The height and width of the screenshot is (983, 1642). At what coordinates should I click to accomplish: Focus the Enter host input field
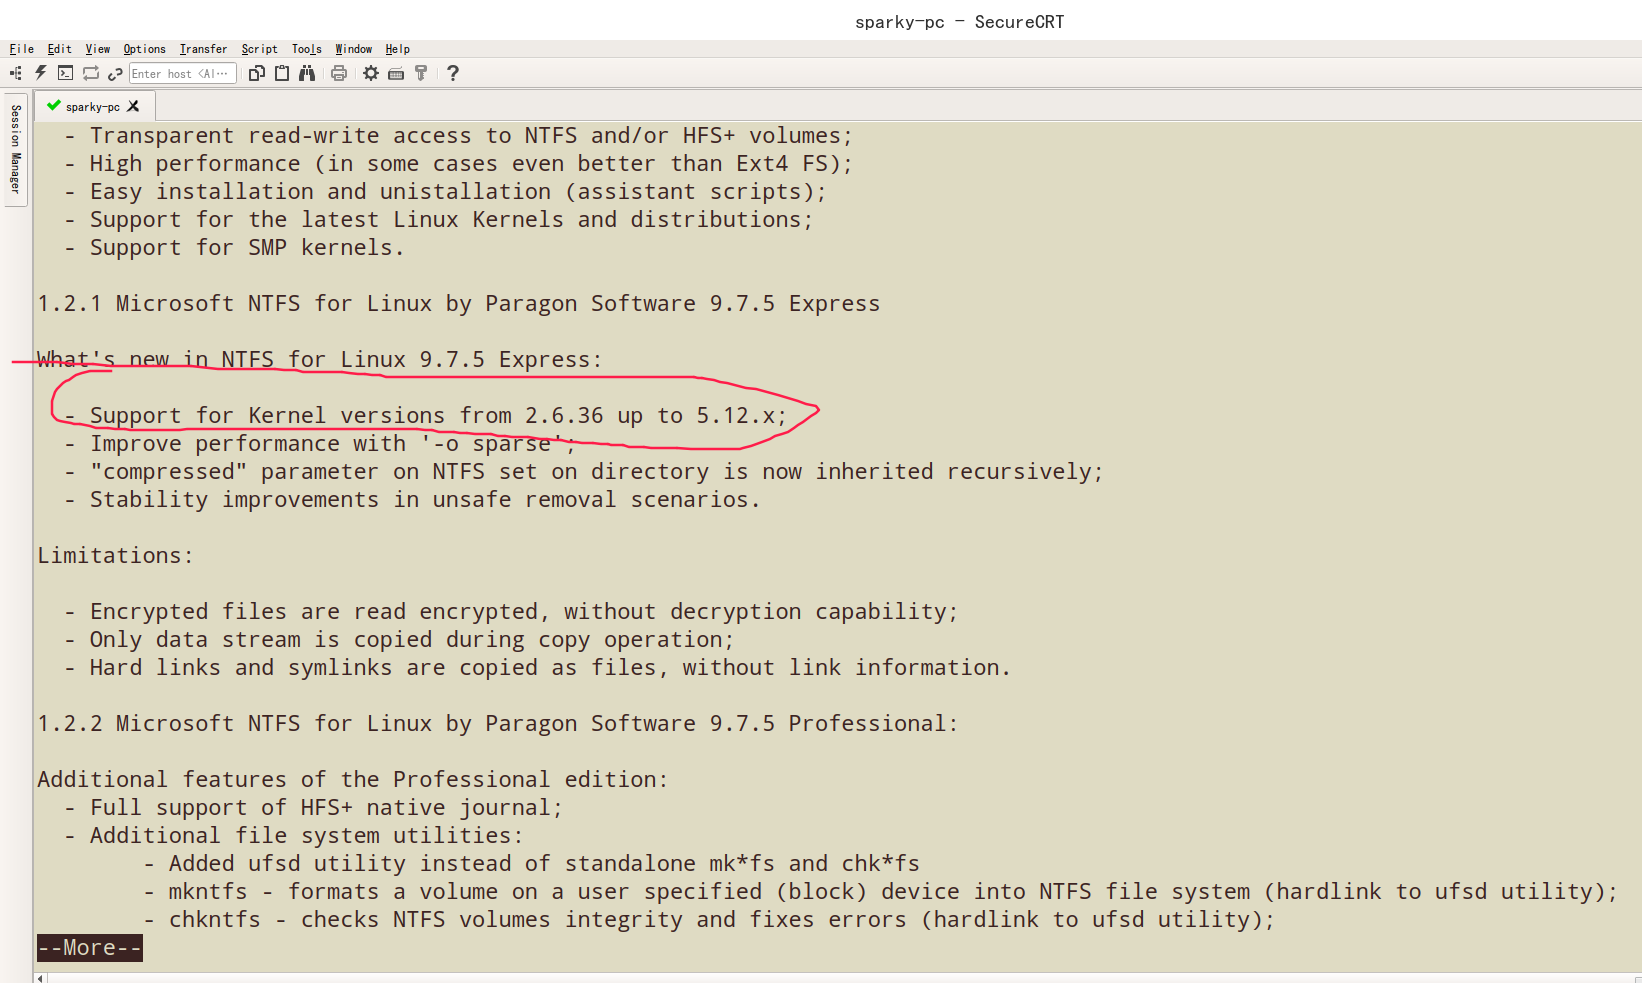tap(183, 73)
